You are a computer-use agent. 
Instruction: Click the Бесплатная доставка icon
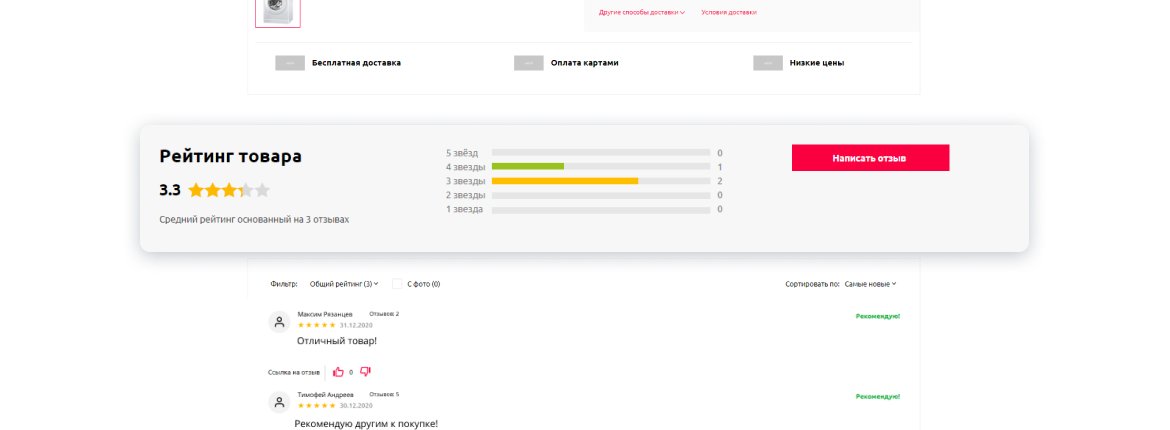290,63
